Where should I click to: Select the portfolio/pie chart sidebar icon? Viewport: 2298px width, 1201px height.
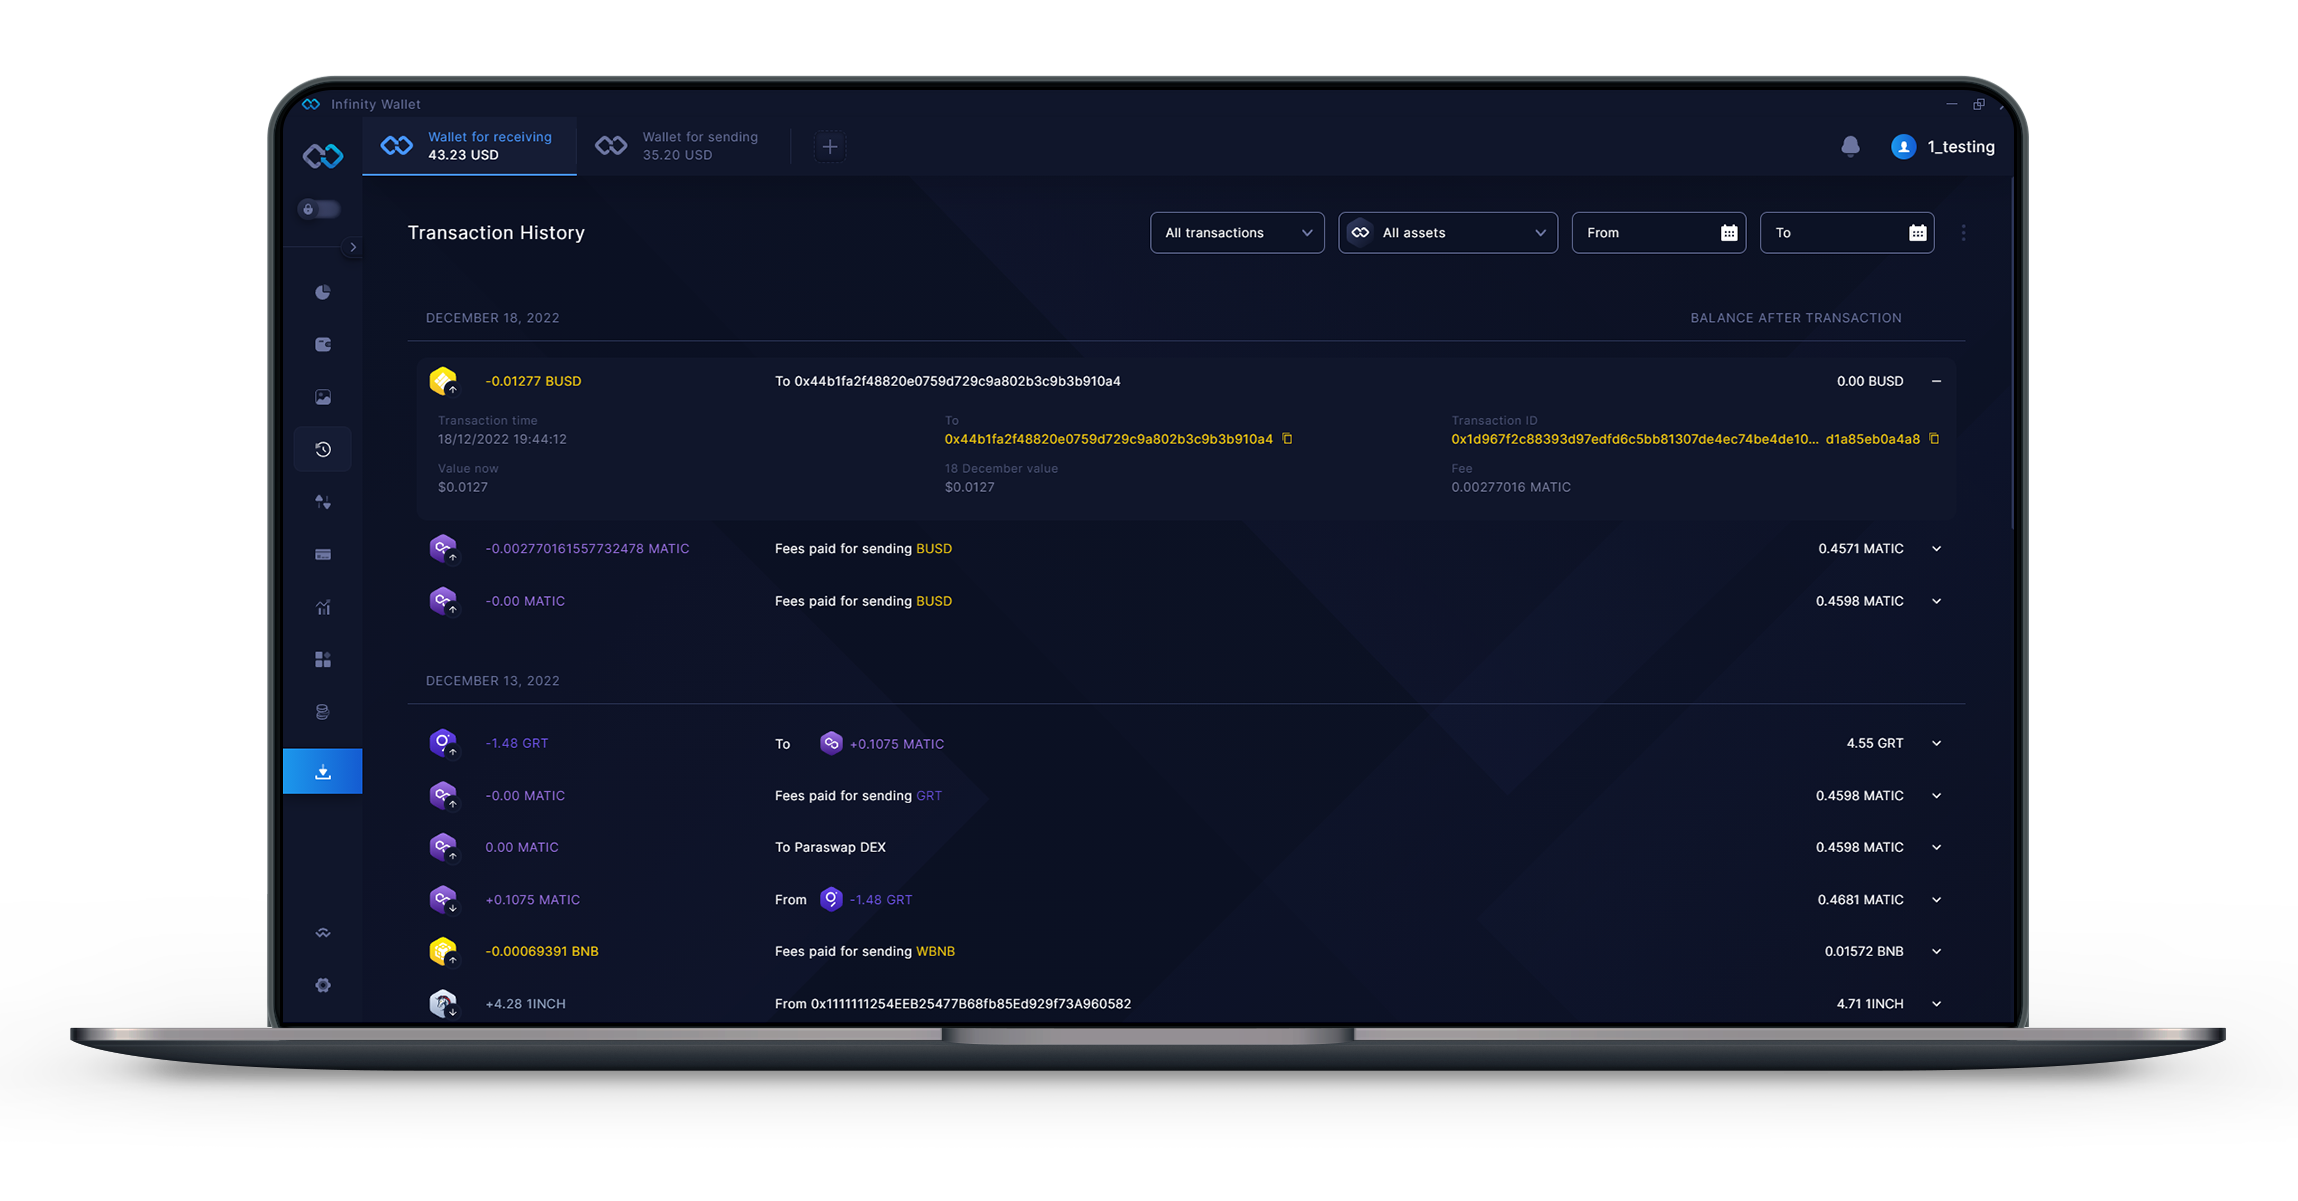pyautogui.click(x=322, y=292)
